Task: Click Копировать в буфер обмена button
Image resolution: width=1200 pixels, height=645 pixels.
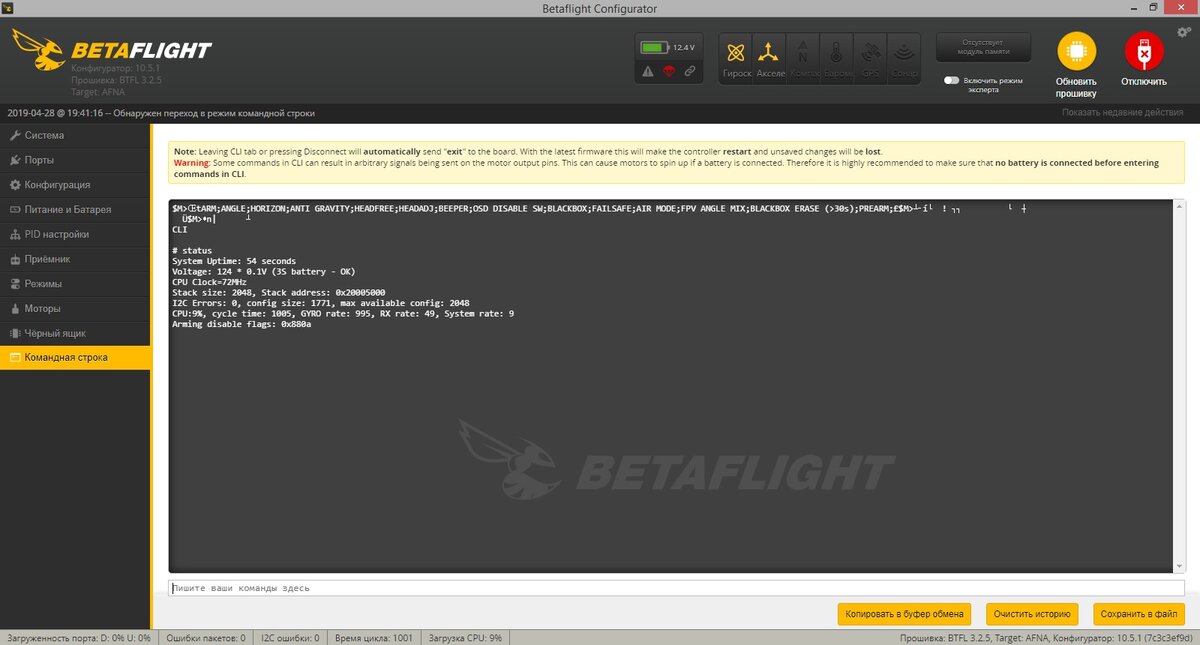Action: pyautogui.click(x=904, y=614)
